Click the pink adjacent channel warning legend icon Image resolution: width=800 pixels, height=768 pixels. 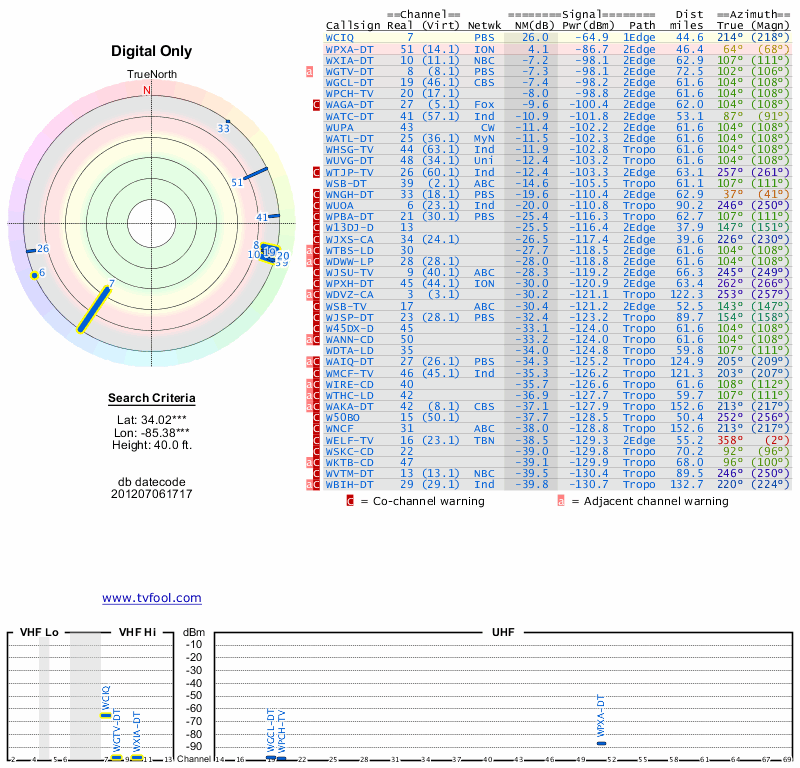pos(561,499)
